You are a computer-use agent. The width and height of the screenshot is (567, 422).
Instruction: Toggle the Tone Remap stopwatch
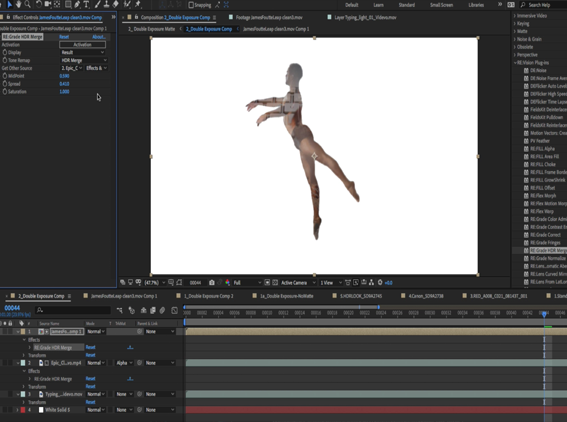pos(5,60)
